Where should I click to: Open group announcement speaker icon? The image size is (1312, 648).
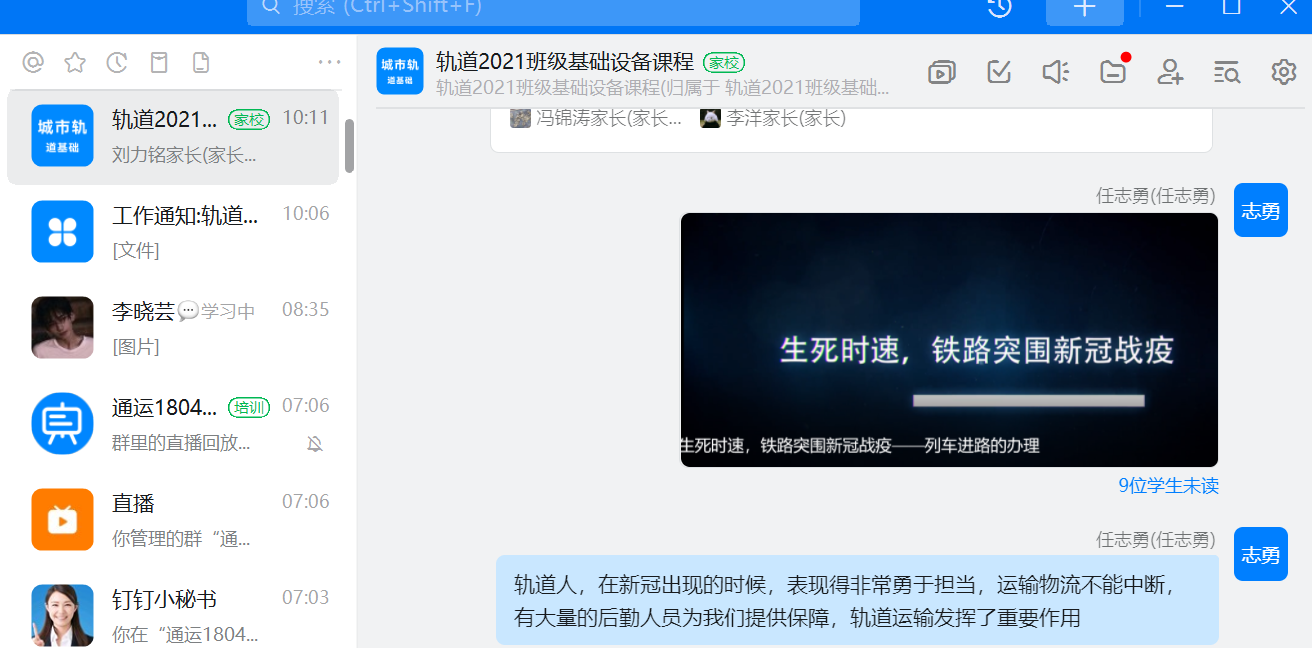tap(1055, 72)
